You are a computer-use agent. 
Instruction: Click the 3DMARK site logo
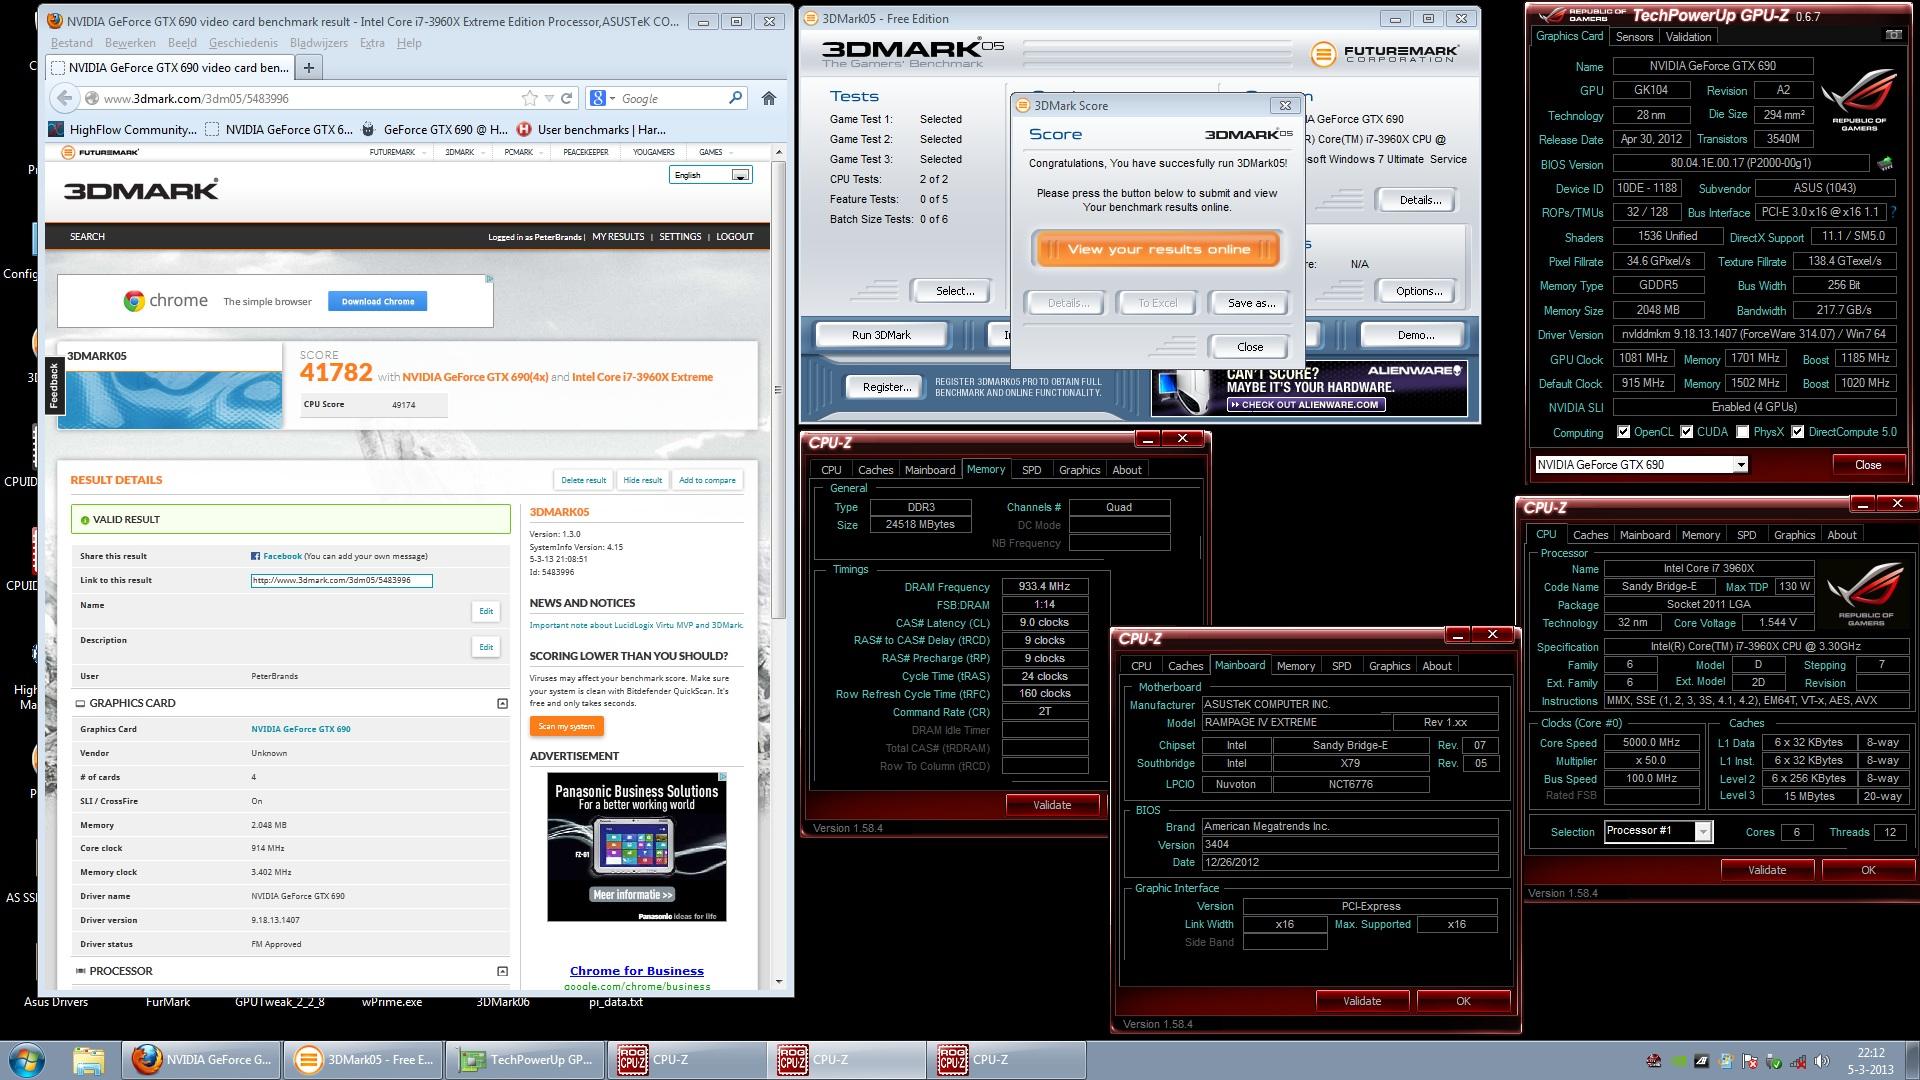(x=141, y=190)
